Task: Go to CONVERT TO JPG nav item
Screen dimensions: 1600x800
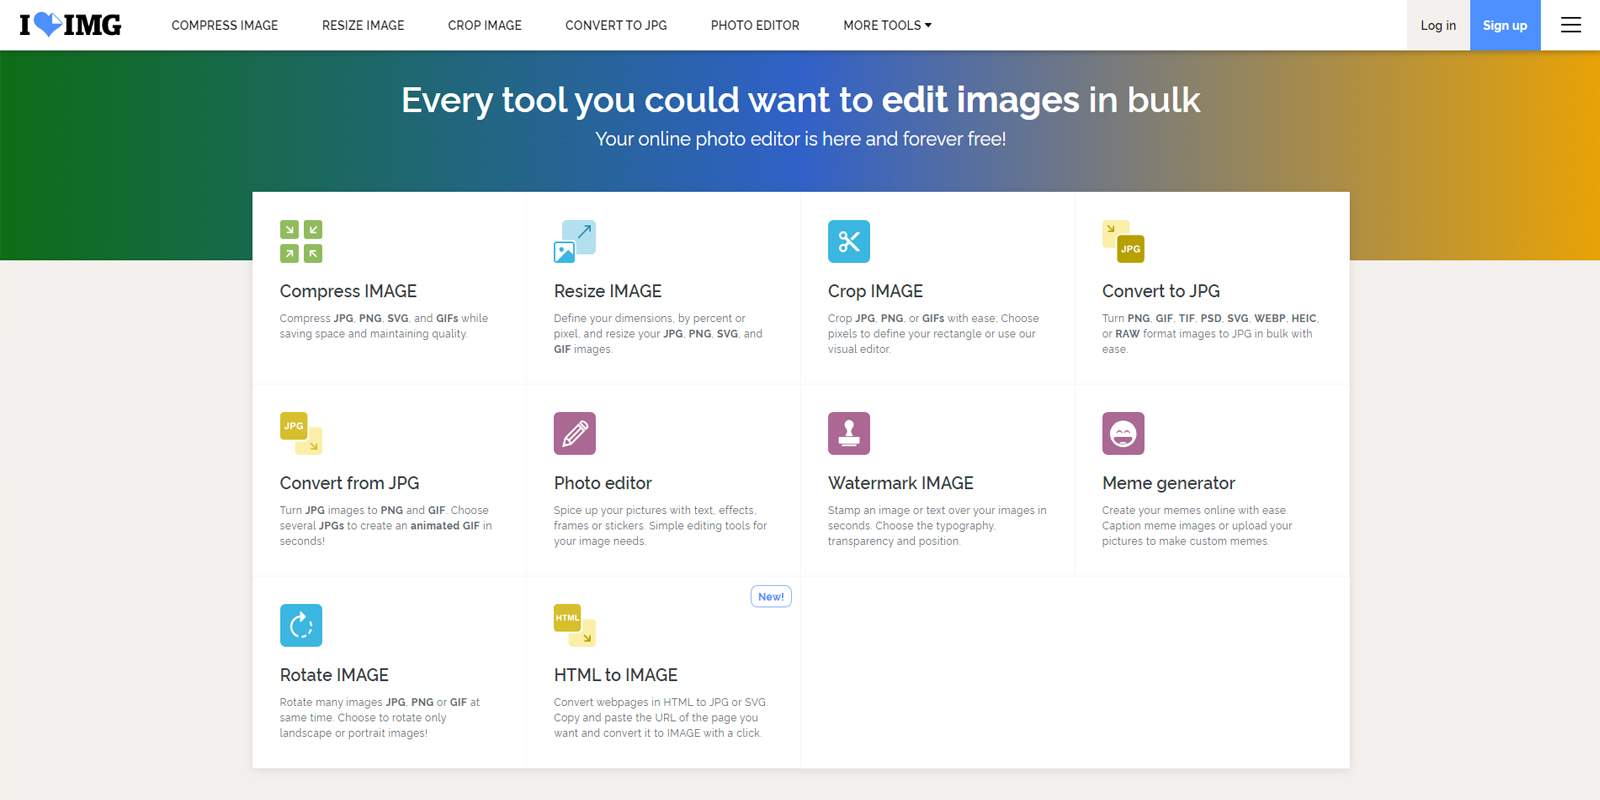Action: (x=616, y=25)
